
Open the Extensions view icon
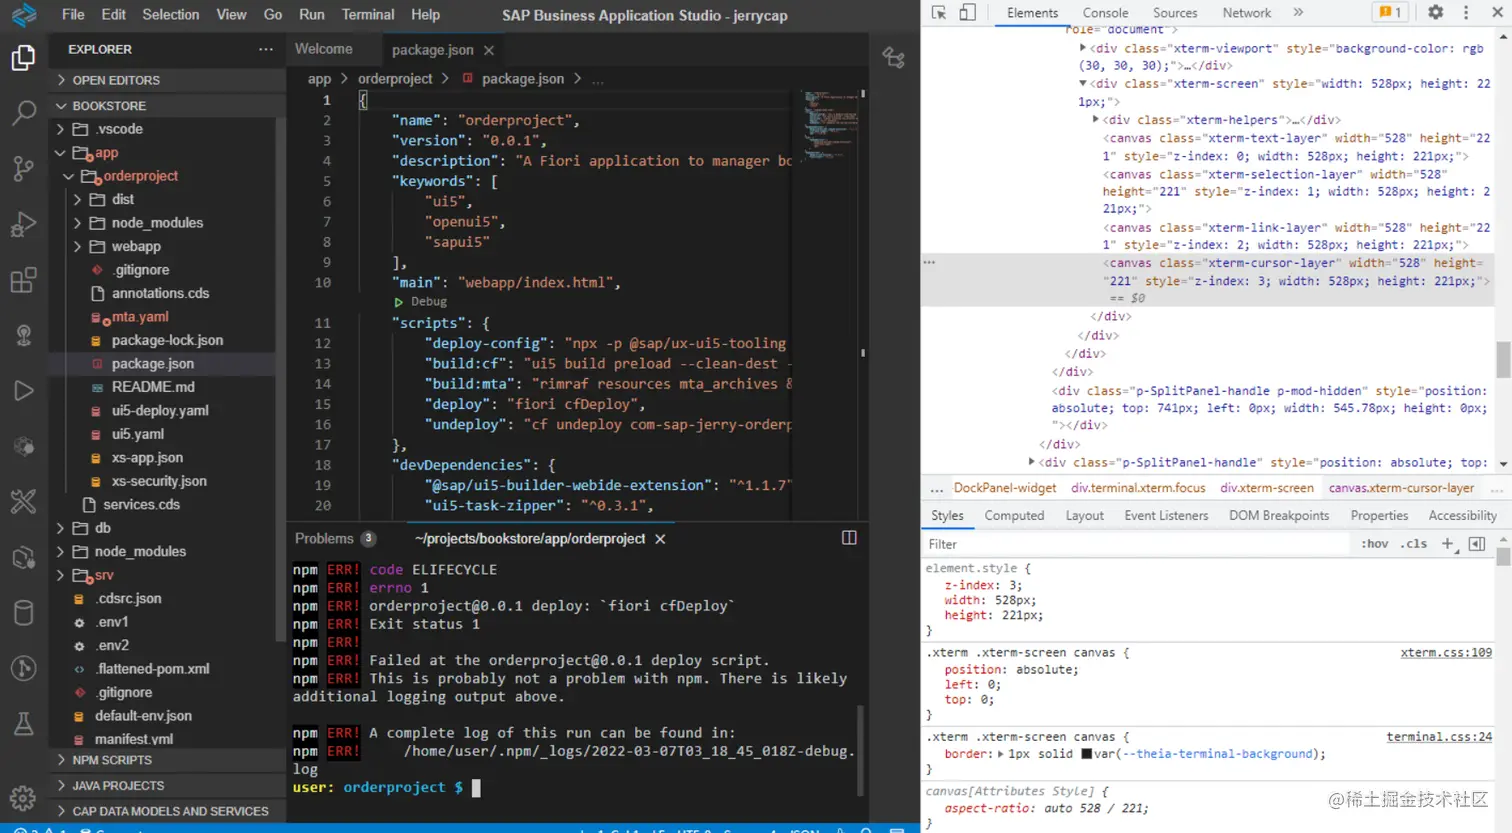(x=23, y=280)
